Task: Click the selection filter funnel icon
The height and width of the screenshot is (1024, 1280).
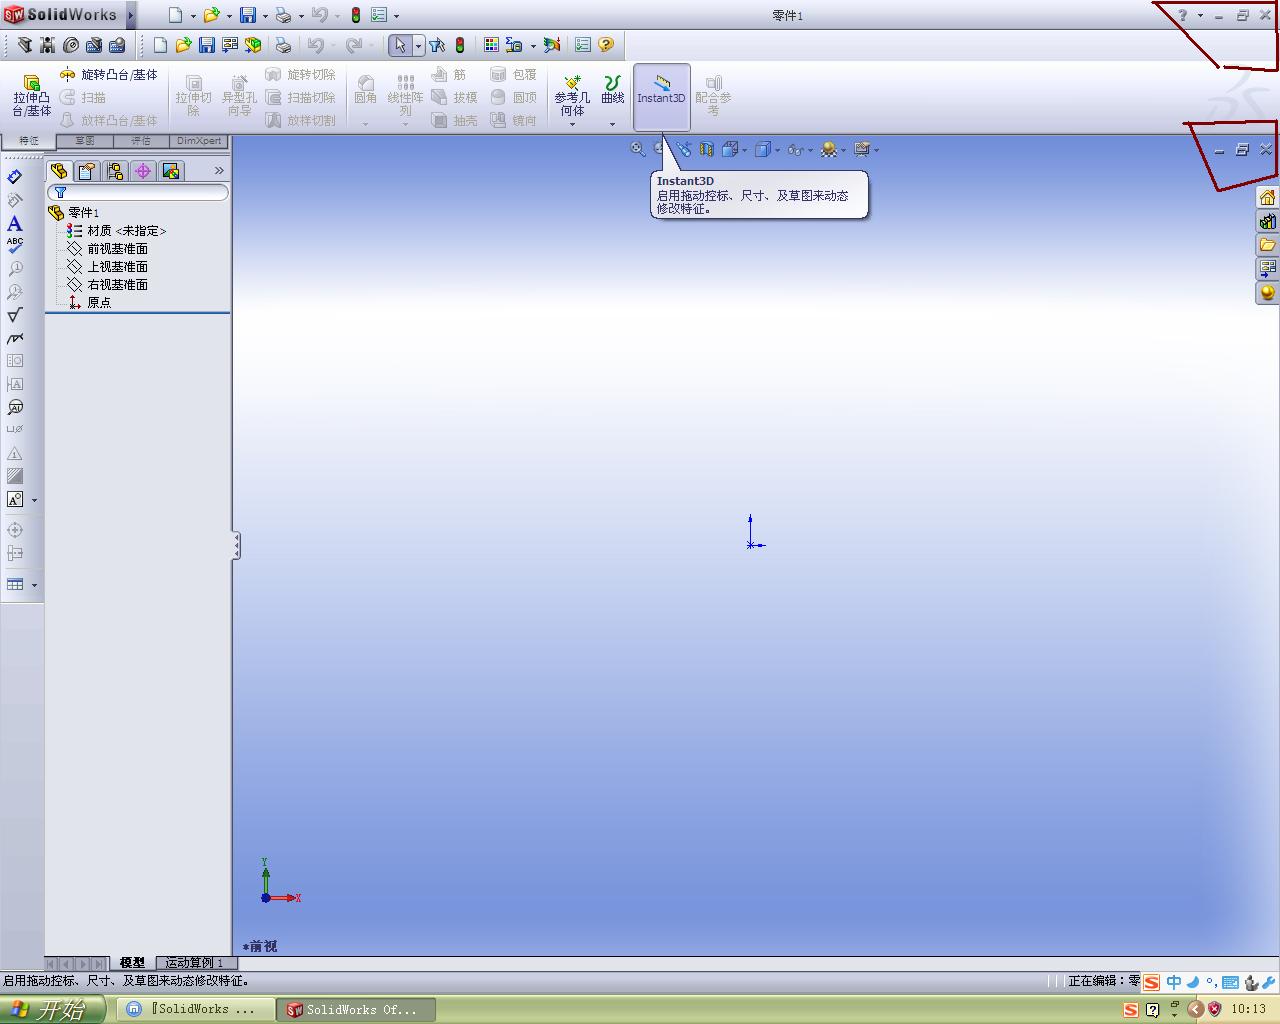Action: point(437,45)
